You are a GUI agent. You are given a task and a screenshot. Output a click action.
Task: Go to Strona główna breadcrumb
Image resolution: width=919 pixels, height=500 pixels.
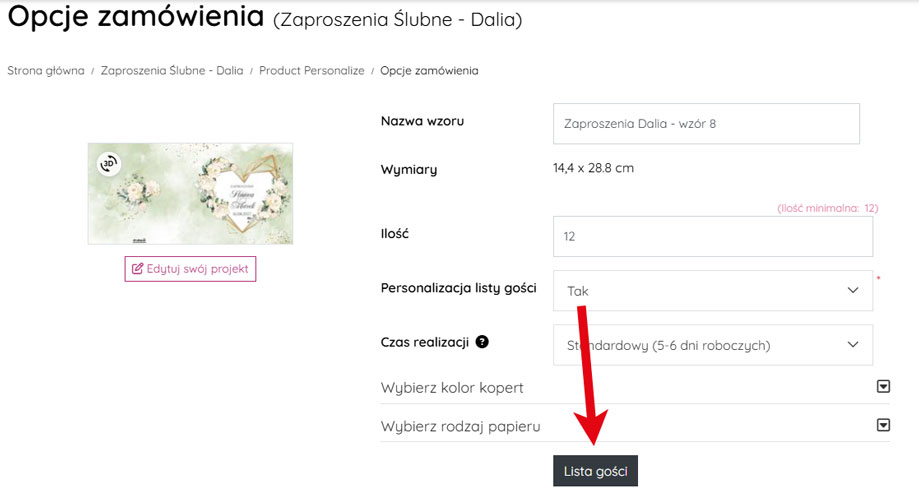pos(46,71)
